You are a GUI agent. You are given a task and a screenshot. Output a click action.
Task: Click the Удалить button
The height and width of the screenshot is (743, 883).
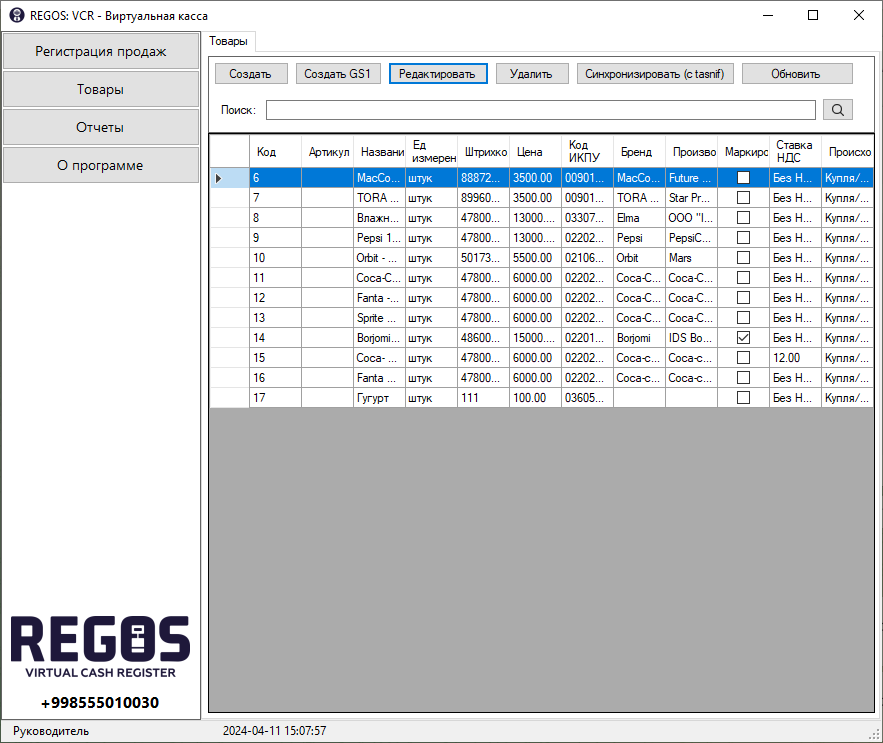tap(531, 74)
